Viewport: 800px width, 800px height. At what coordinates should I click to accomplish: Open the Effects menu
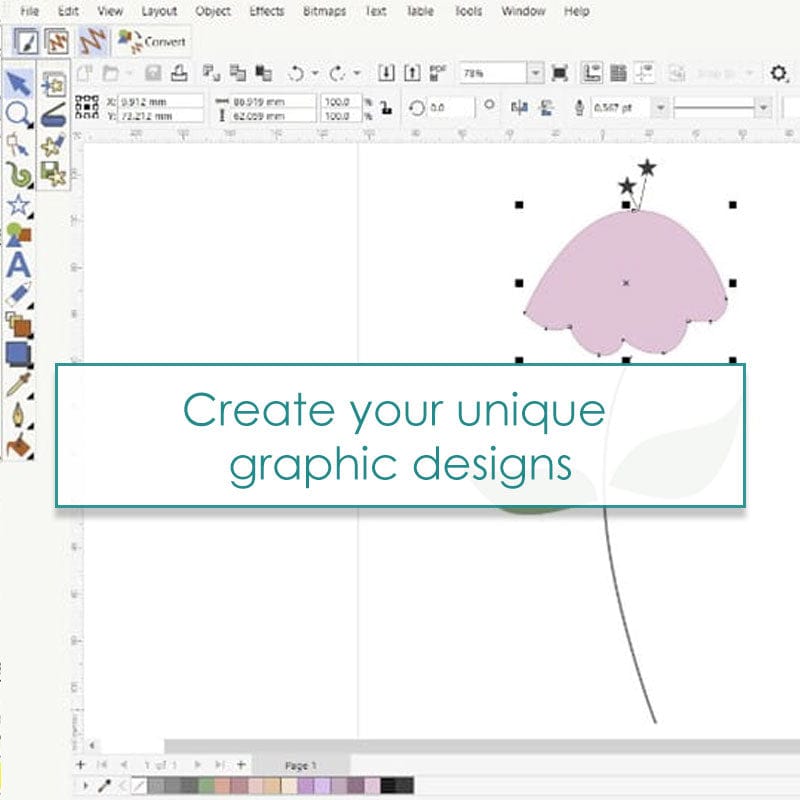pos(266,11)
